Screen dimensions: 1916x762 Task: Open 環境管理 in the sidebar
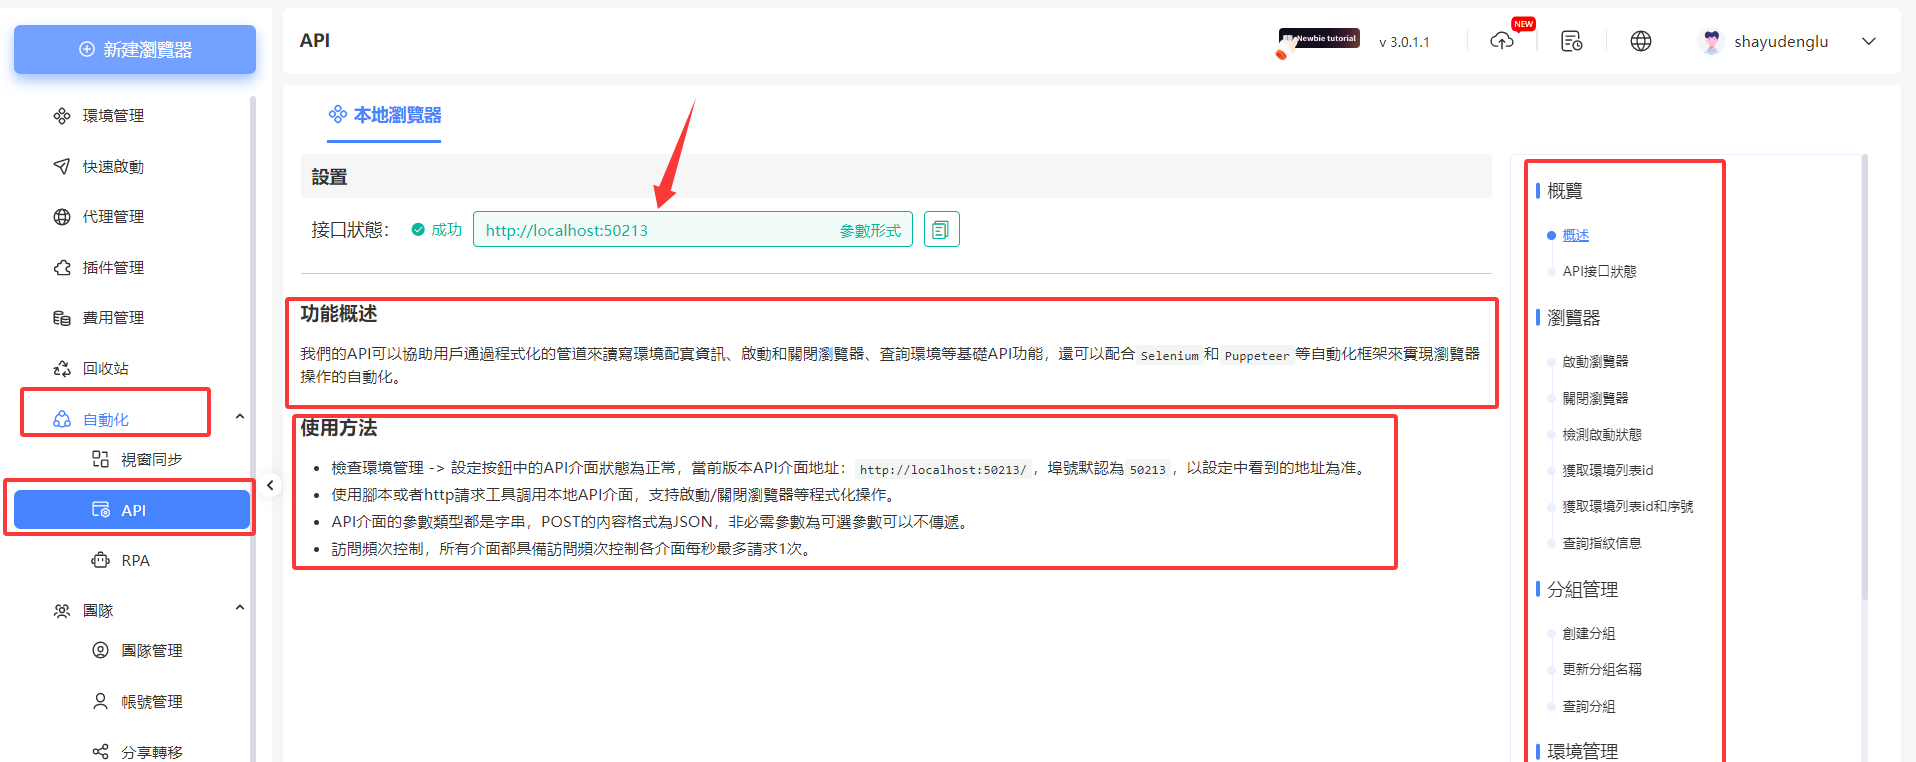[x=113, y=116]
